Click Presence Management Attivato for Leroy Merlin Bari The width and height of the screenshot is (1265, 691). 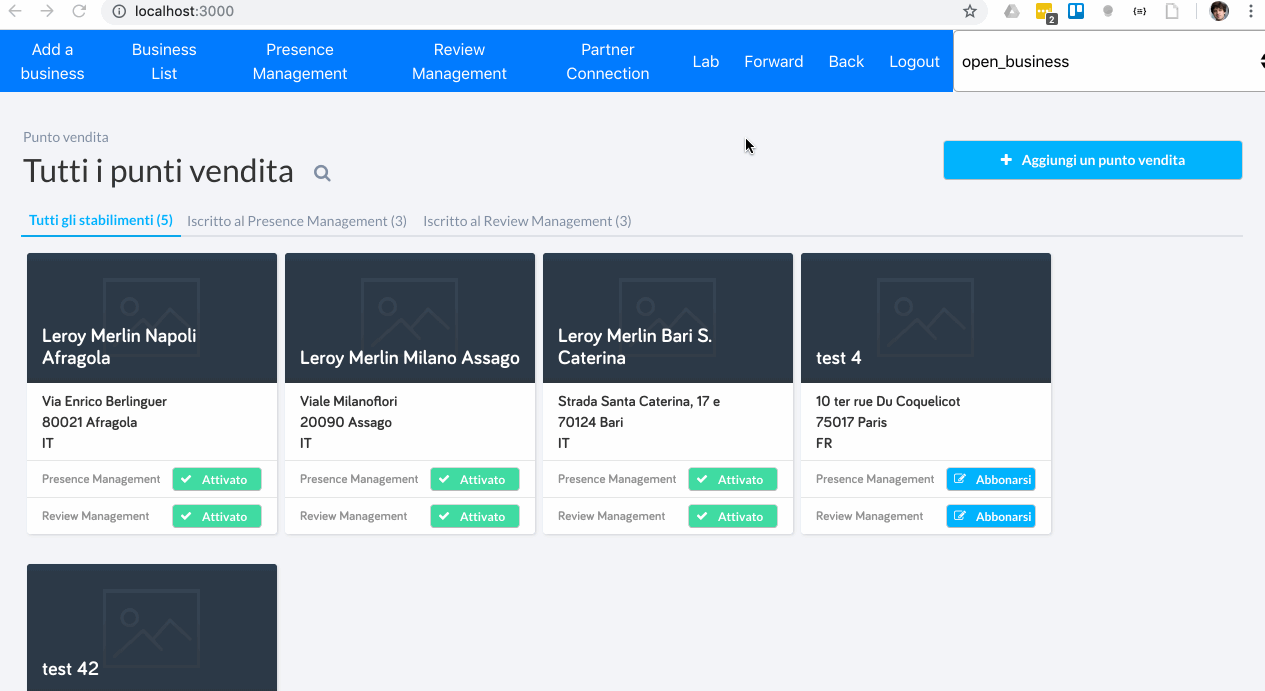733,479
